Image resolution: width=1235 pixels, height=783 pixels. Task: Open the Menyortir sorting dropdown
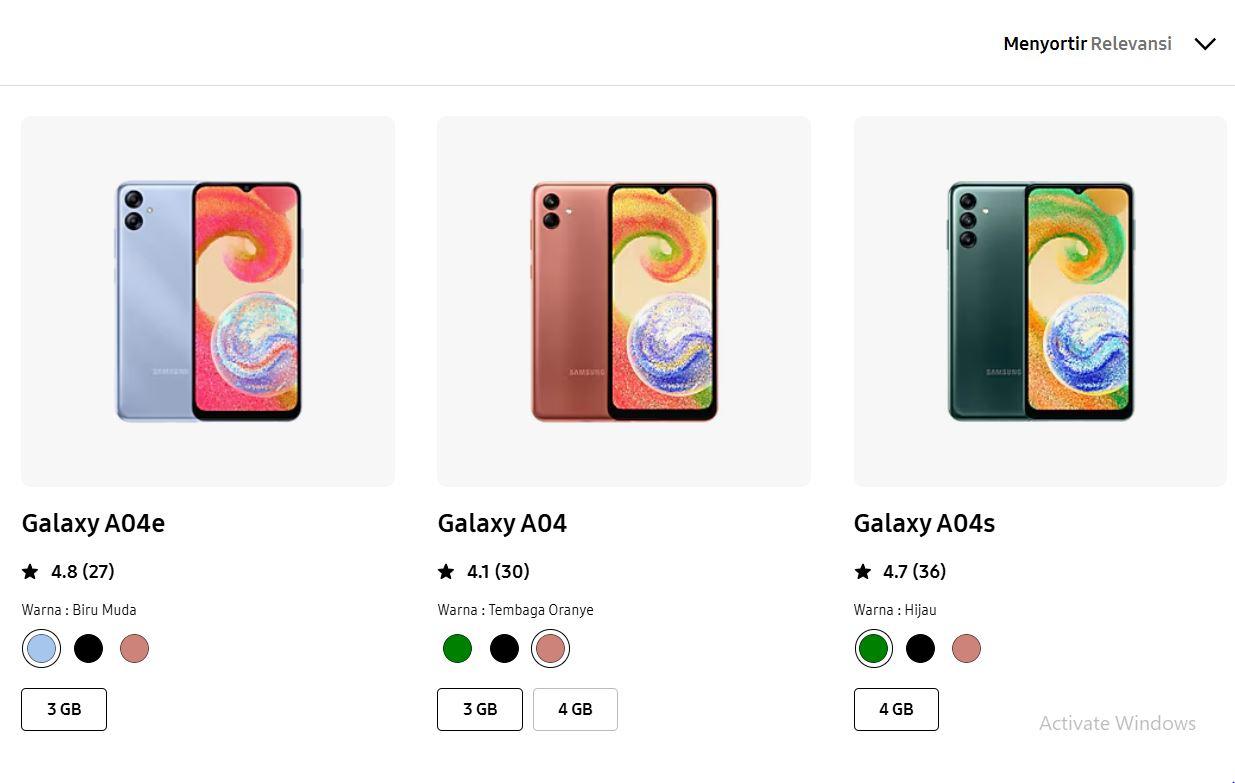(1044, 43)
